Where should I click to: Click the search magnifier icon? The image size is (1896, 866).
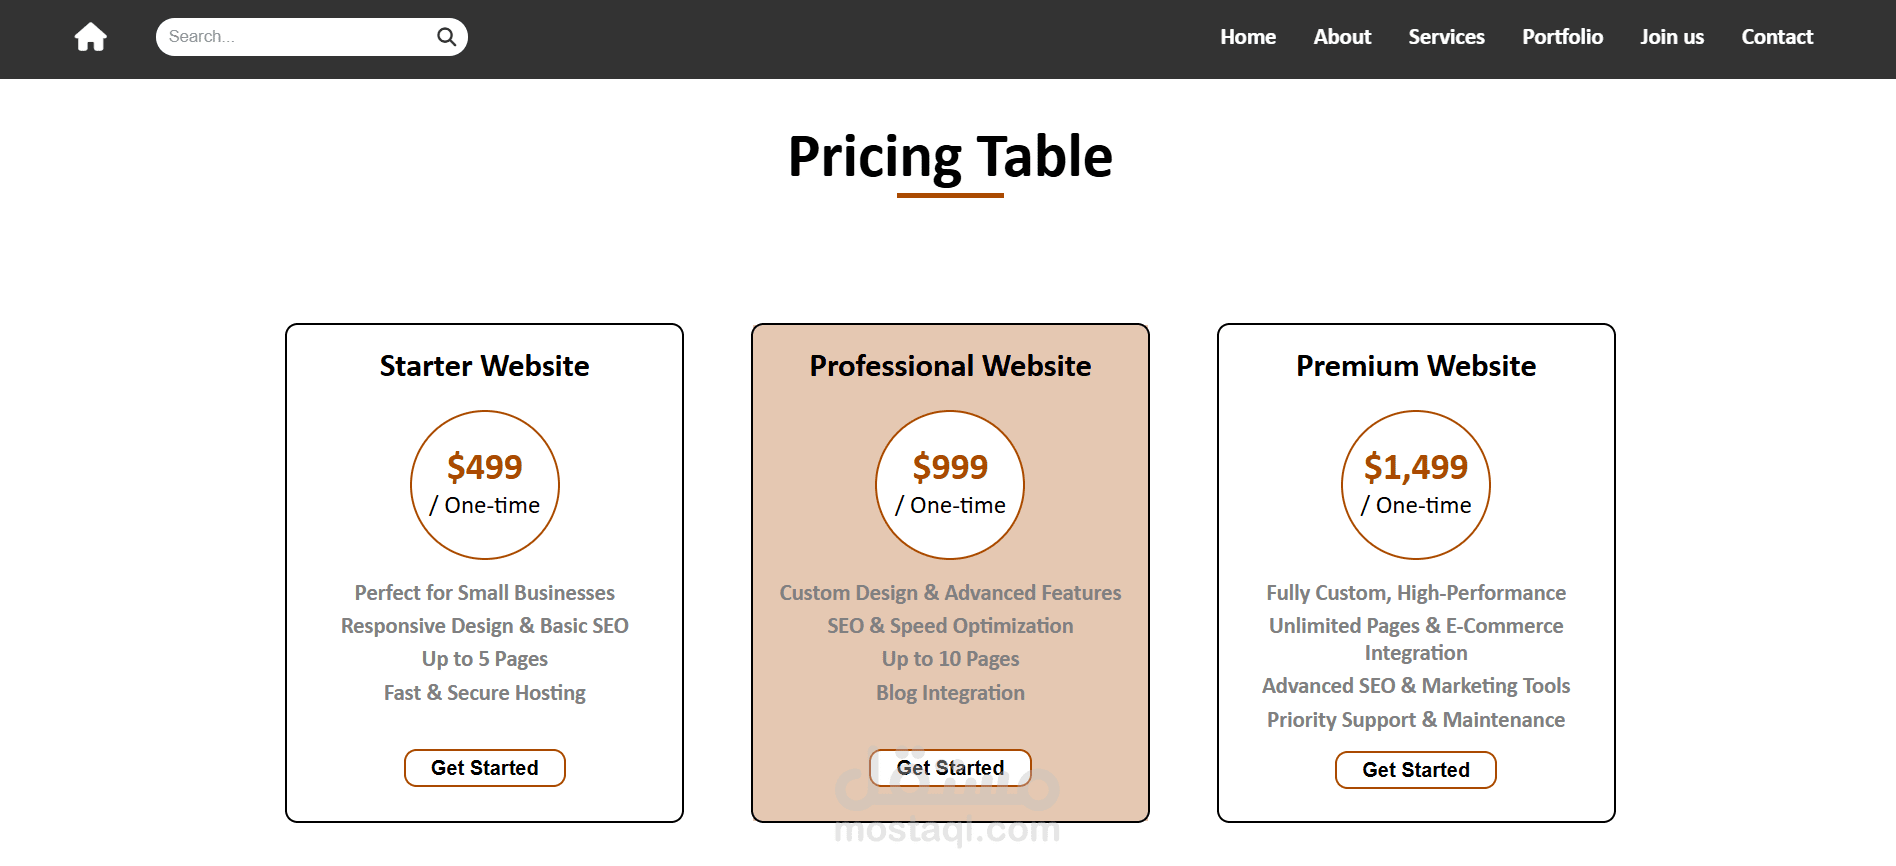[x=446, y=37]
